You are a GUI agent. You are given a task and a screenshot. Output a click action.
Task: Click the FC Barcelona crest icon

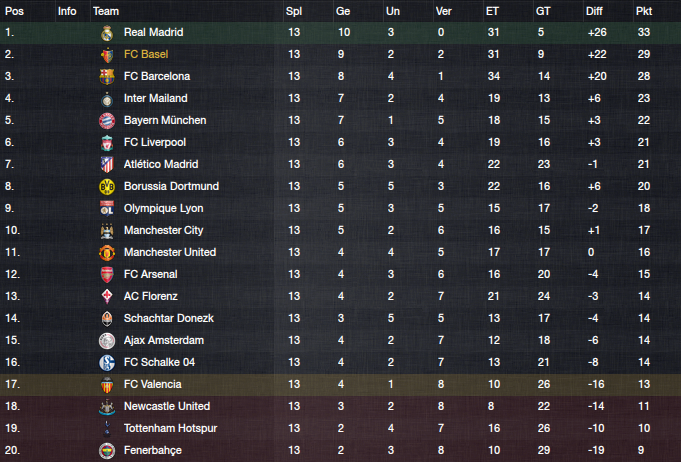coord(107,77)
